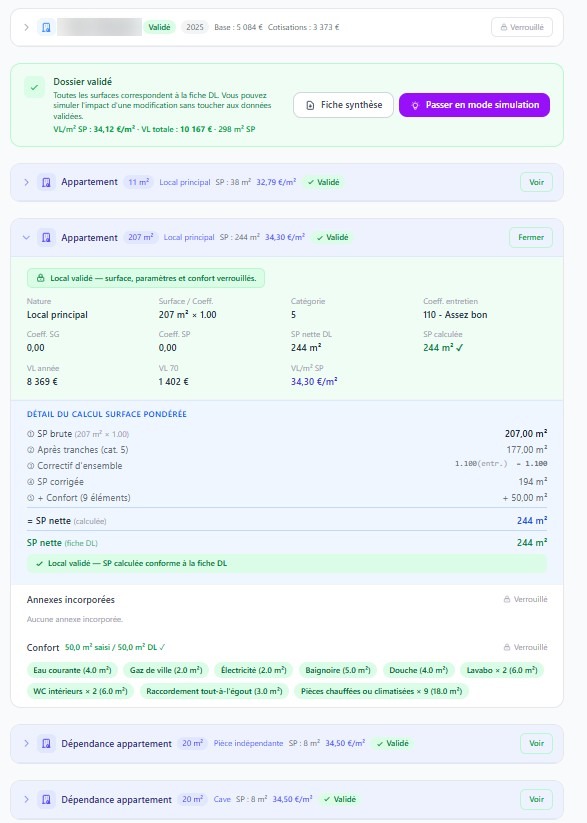
Task: Click building icon of Cave dépendance
Action: [46, 799]
